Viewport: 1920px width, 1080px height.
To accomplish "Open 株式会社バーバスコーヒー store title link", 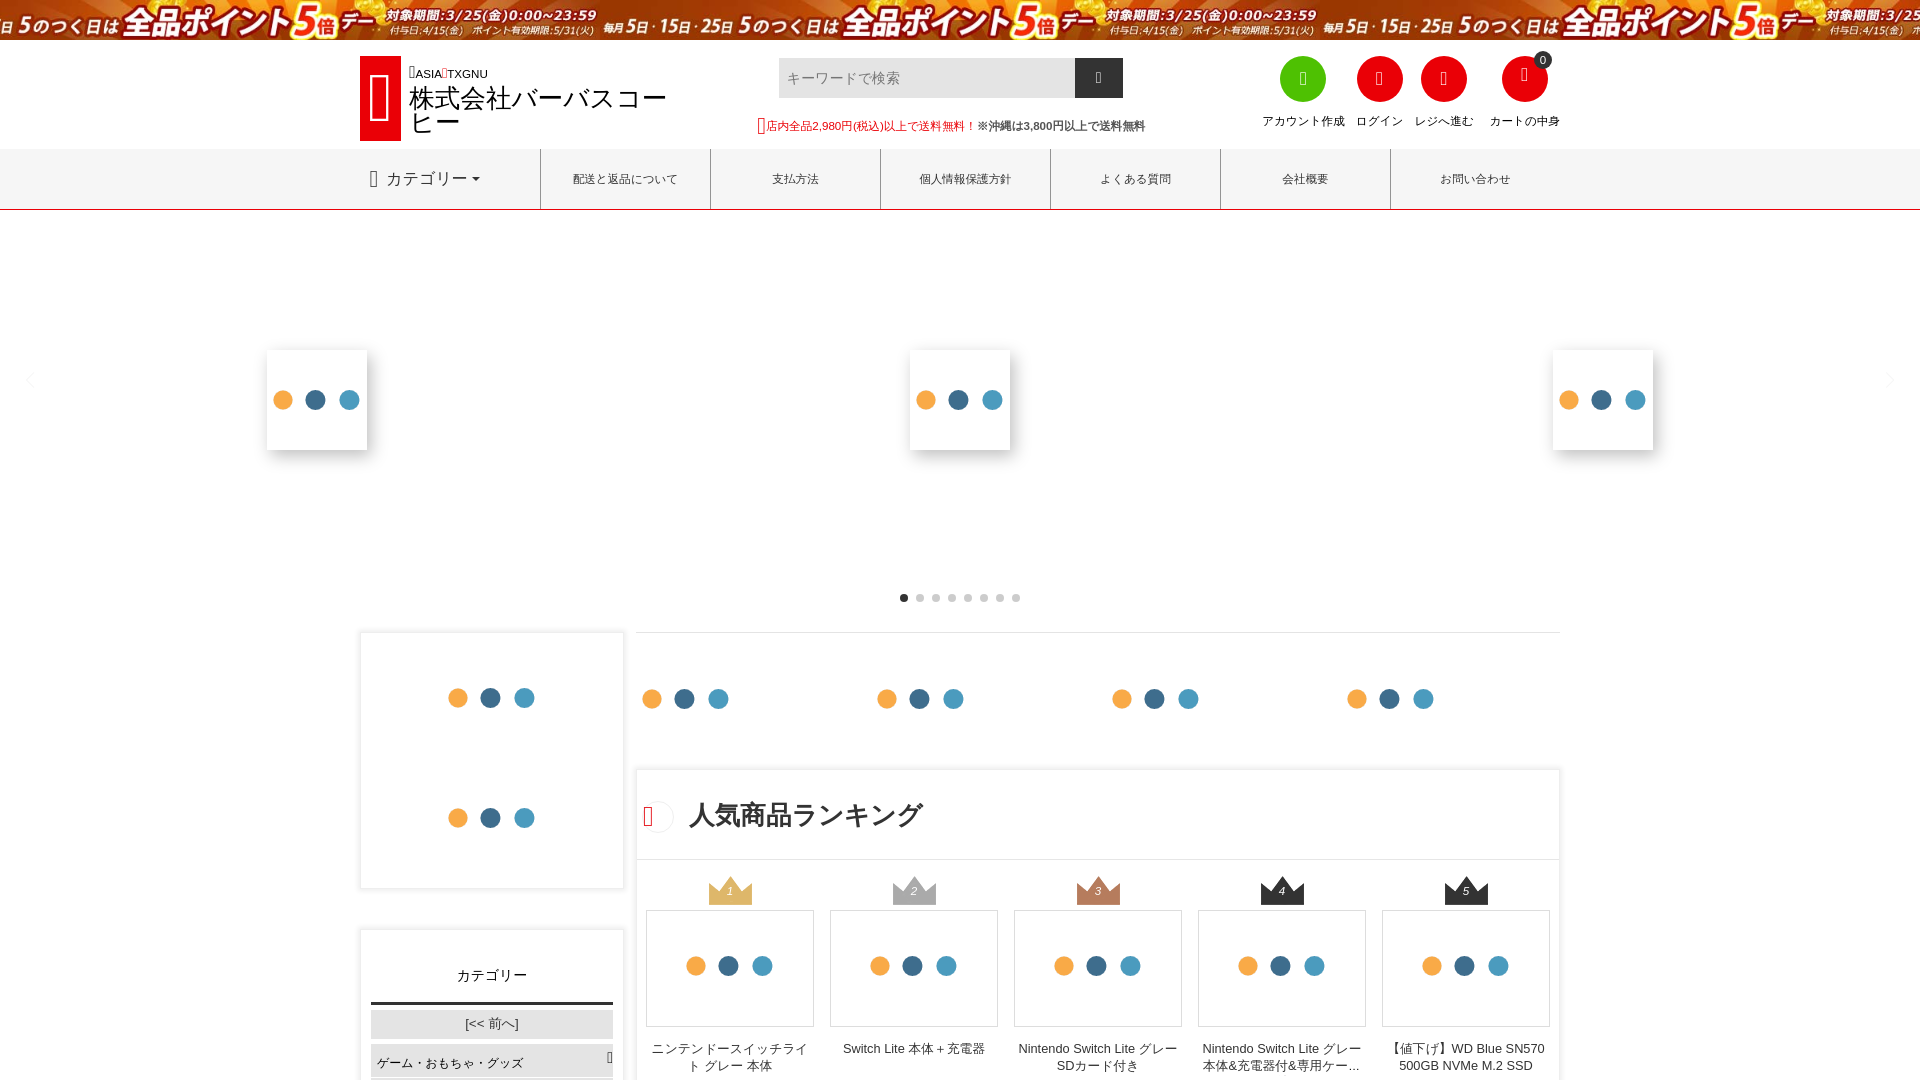I will coord(538,110).
